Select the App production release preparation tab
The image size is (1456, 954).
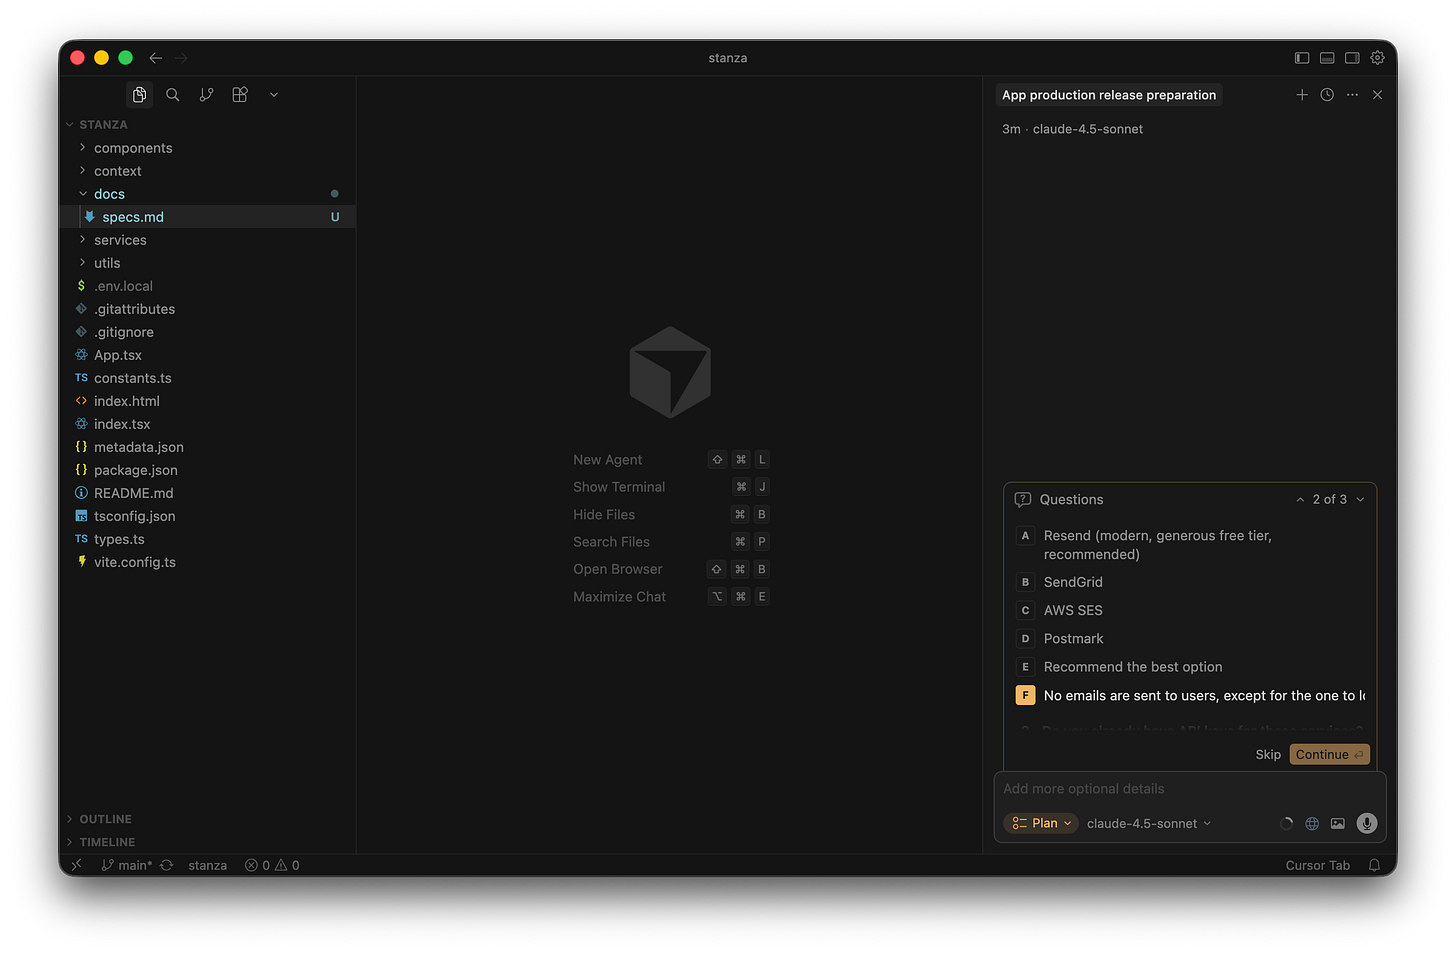point(1108,94)
